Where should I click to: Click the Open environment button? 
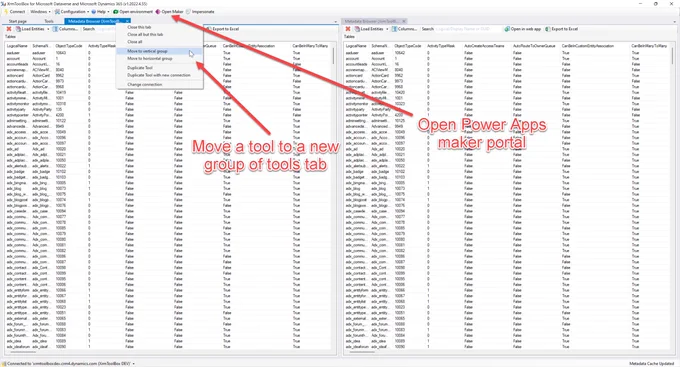click(133, 12)
